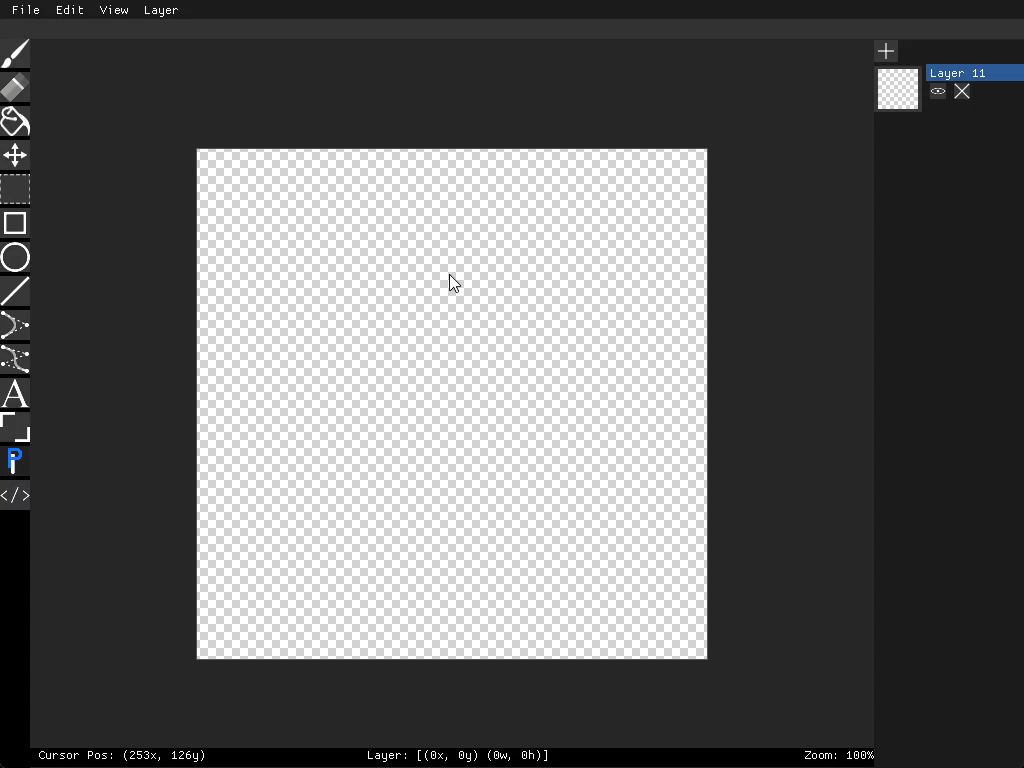
Task: Click the blue P tool icon
Action: pos(15,461)
